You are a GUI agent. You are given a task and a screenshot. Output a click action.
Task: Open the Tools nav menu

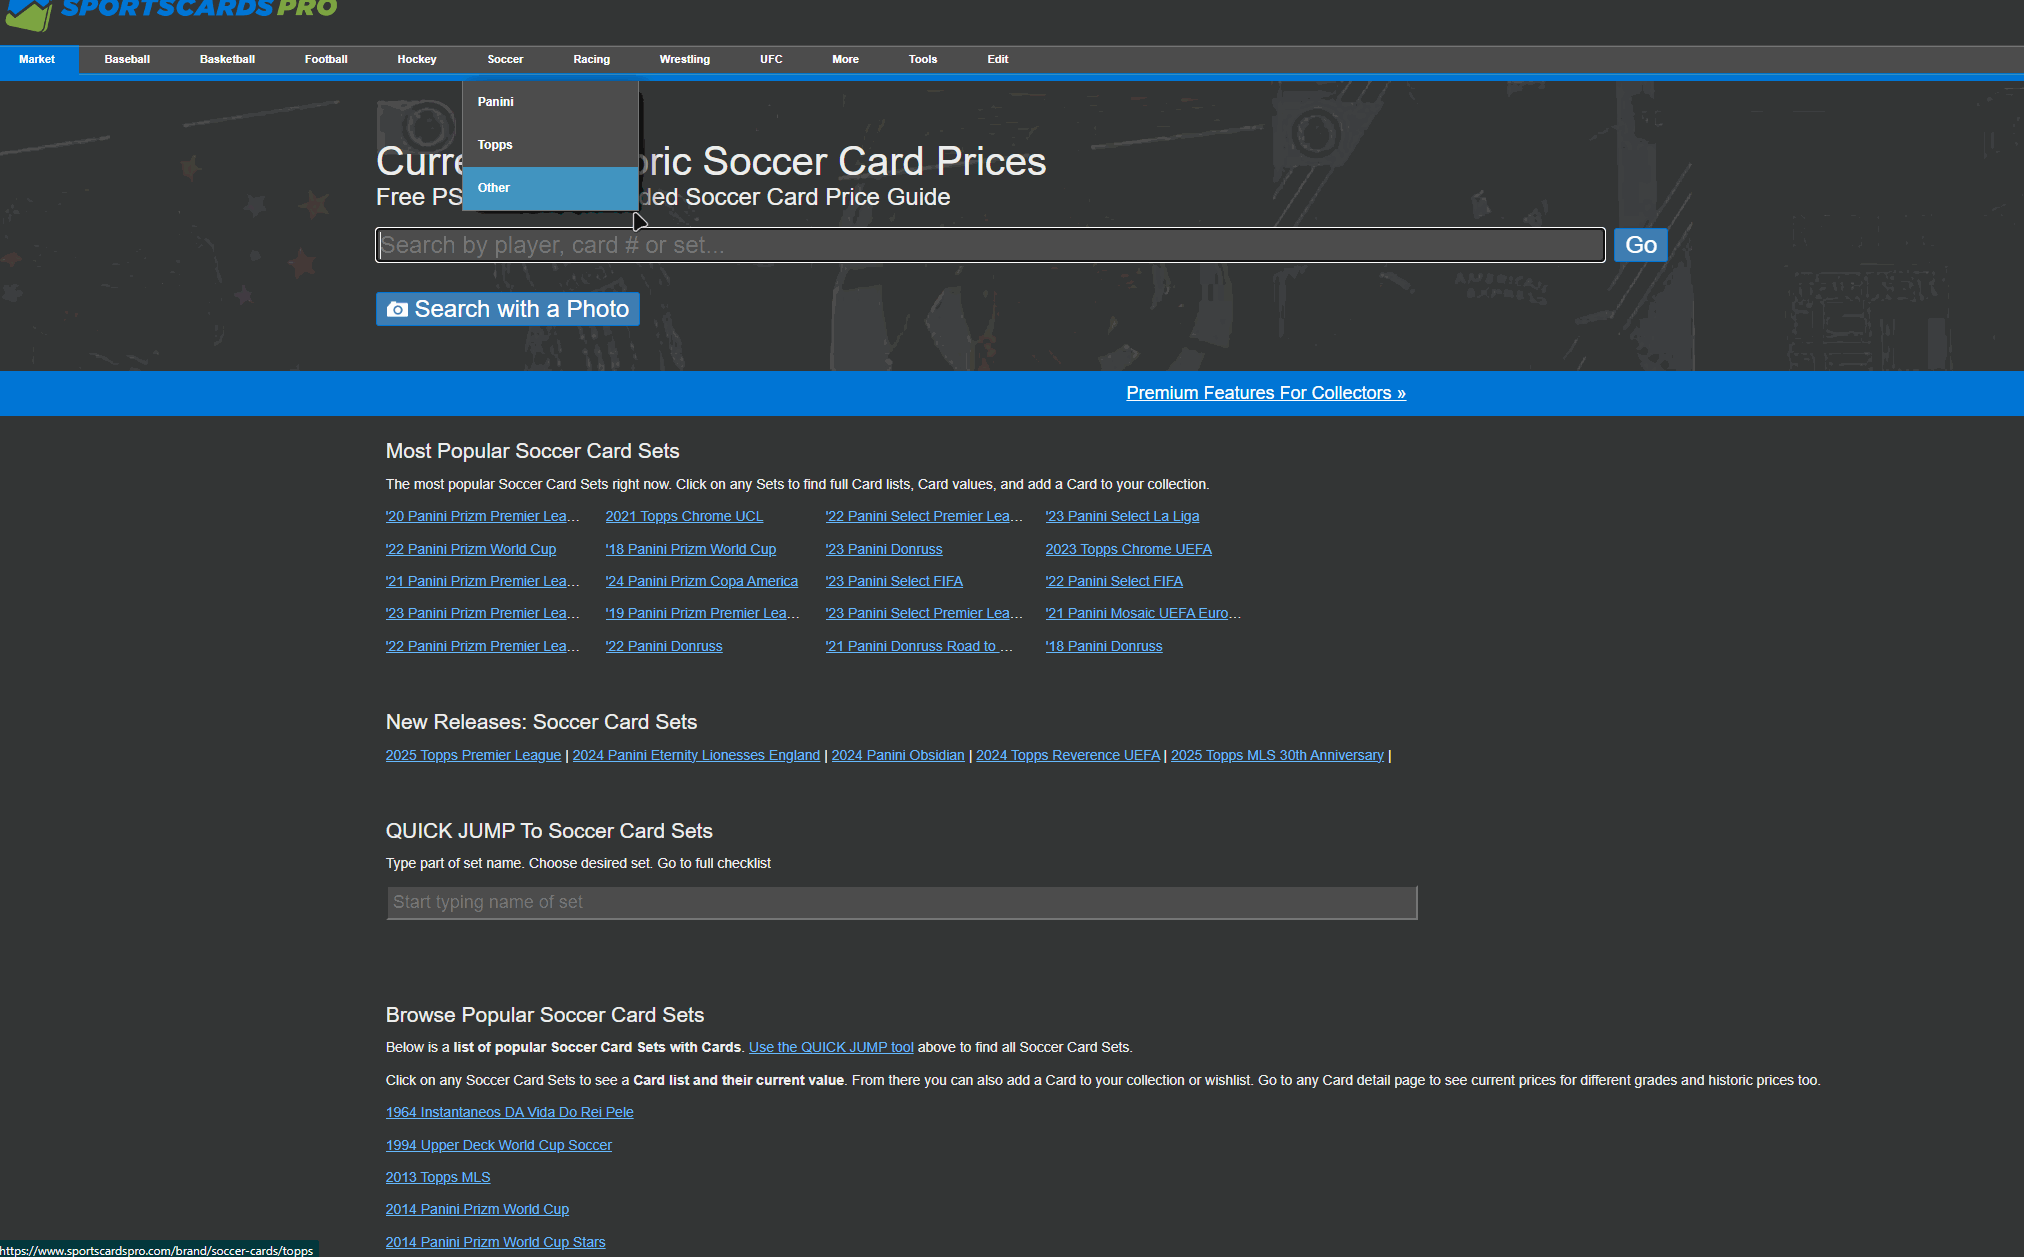[x=922, y=60]
